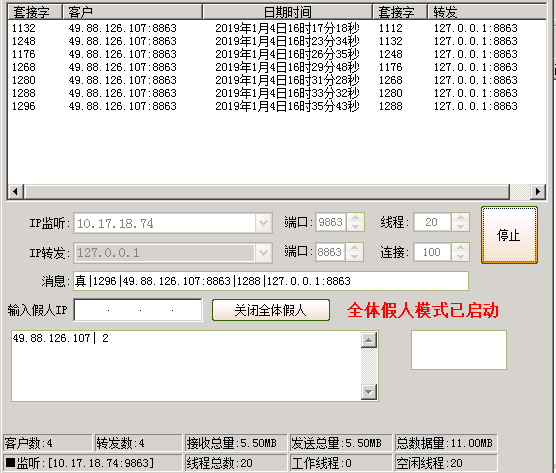Open the IP转发 address dropdown
This screenshot has width=556, height=473.
263,253
